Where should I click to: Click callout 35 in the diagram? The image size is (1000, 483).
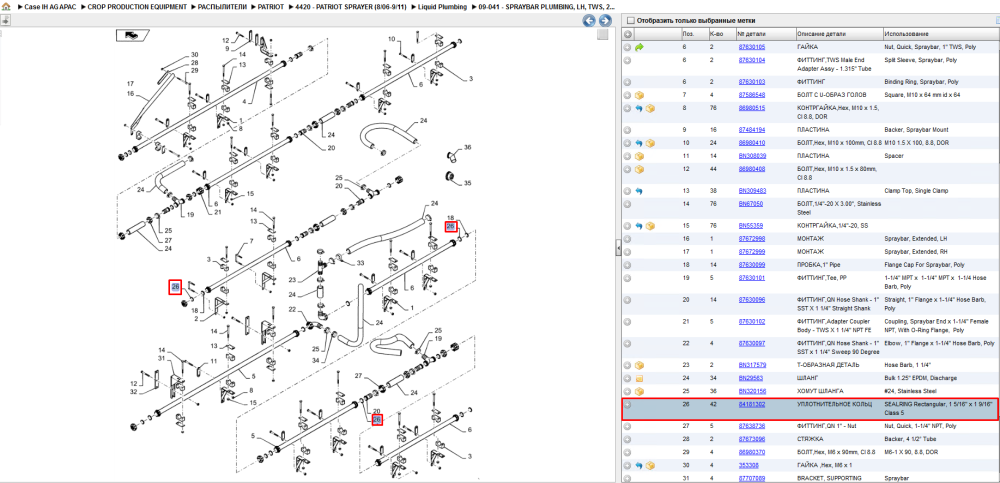[x=467, y=183]
